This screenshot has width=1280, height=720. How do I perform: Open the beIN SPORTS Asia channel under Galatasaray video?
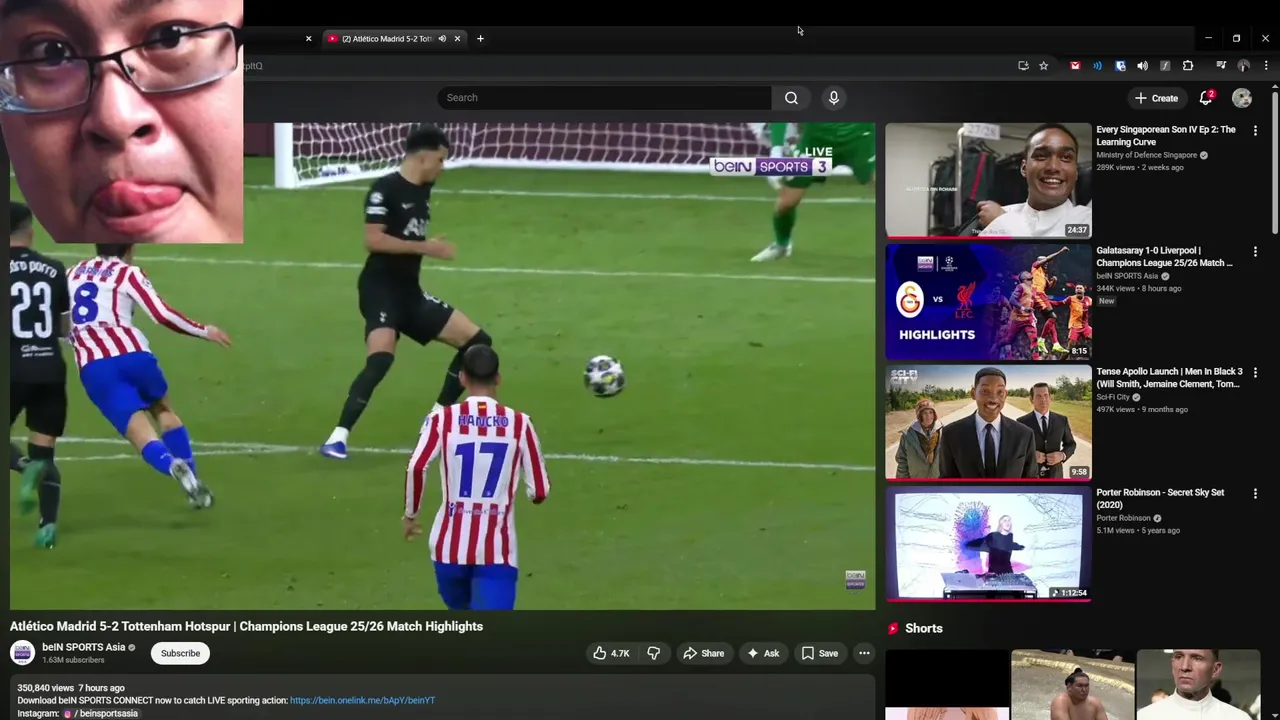pos(1127,276)
